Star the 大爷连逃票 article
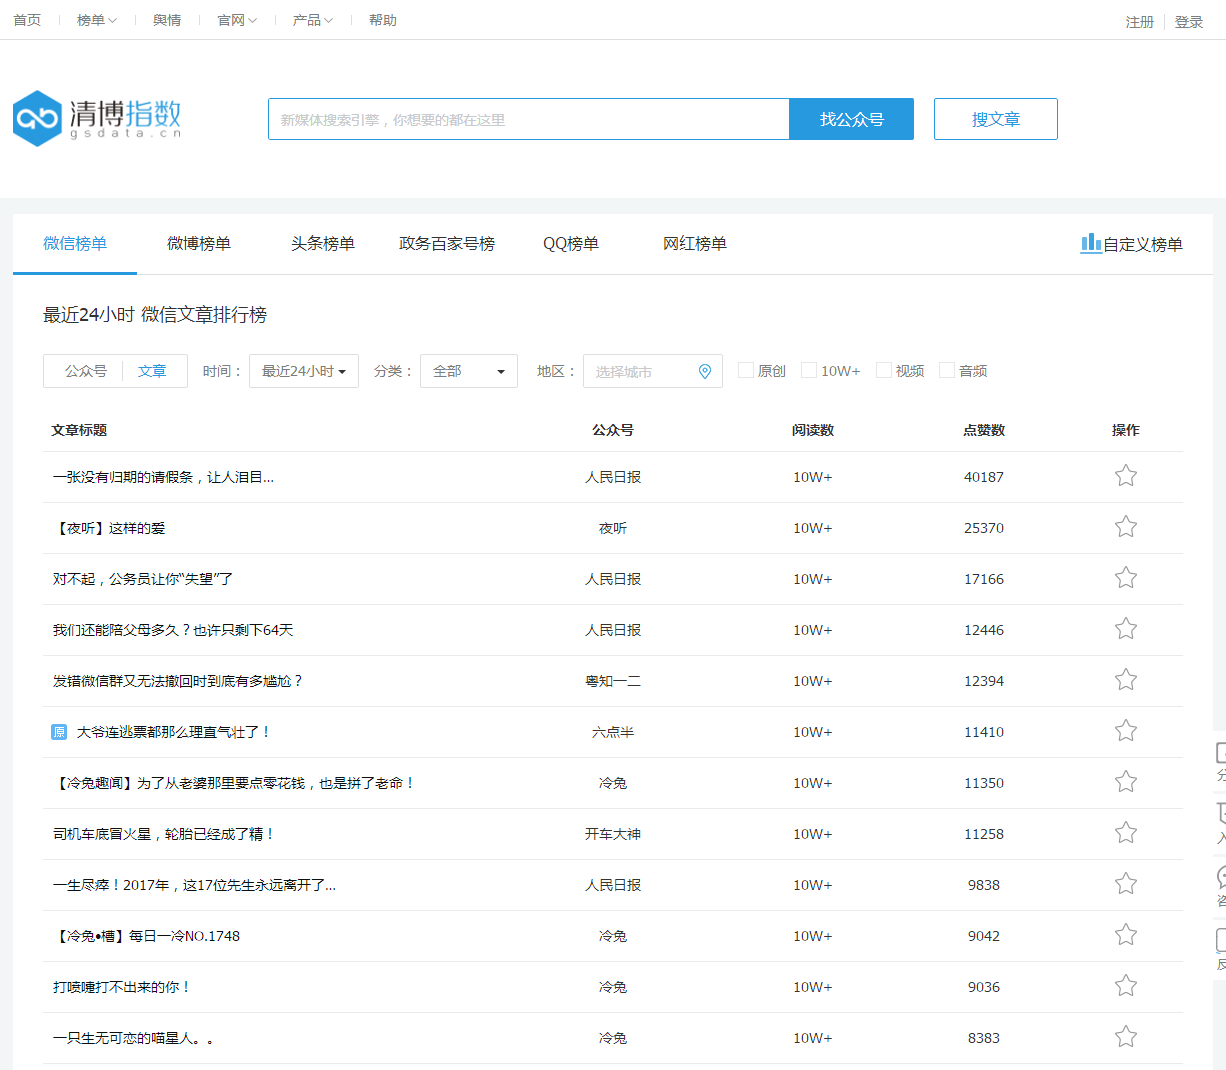Viewport: 1226px width, 1070px height. pyautogui.click(x=1126, y=731)
